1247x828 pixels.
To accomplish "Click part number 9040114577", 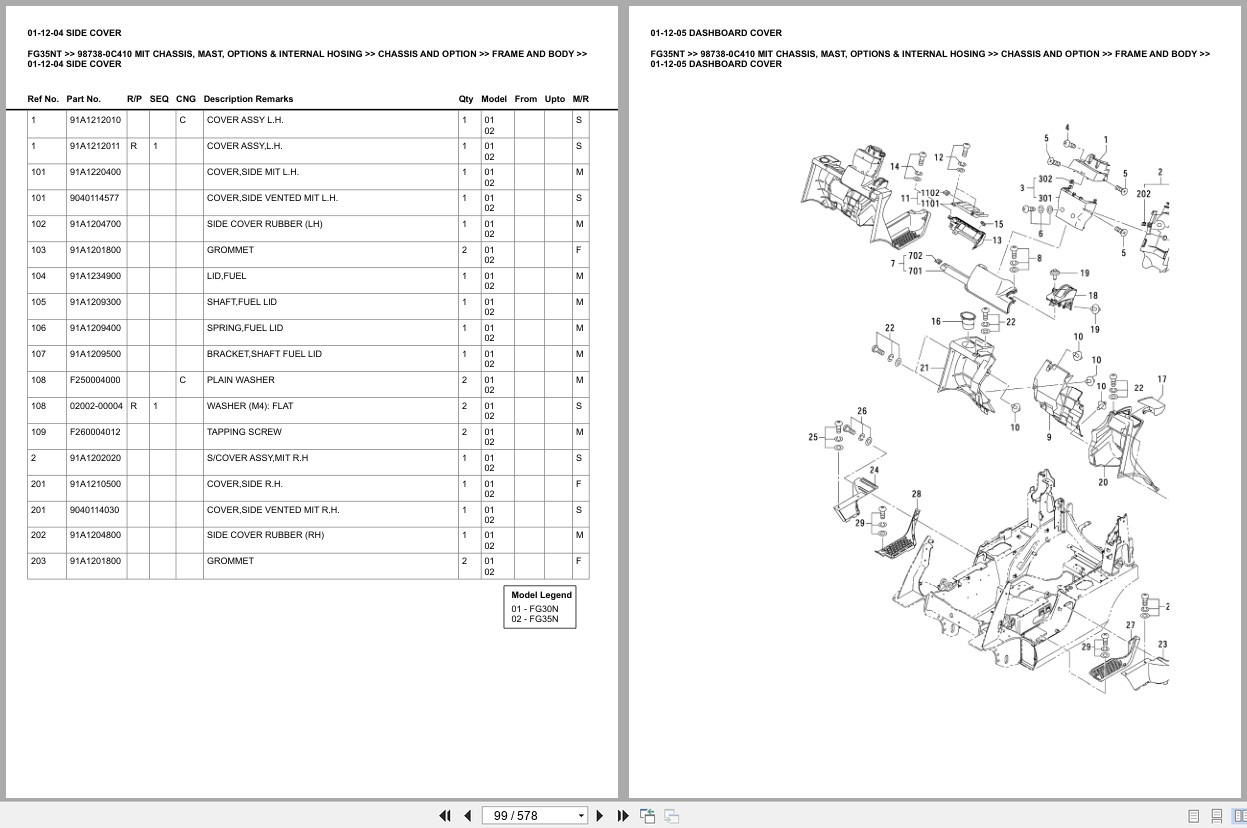I will pyautogui.click(x=94, y=198).
